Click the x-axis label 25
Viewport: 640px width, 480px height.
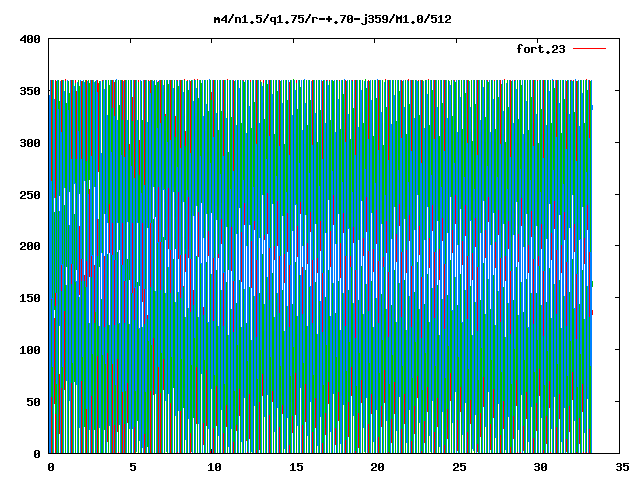tap(459, 467)
